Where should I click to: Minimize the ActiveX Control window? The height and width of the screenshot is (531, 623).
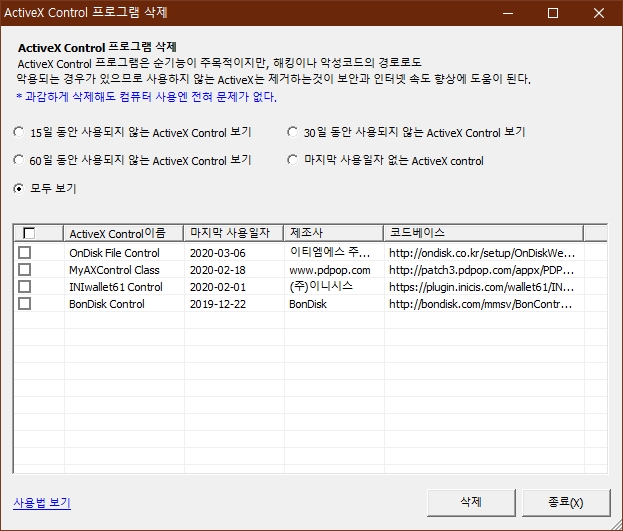point(508,13)
